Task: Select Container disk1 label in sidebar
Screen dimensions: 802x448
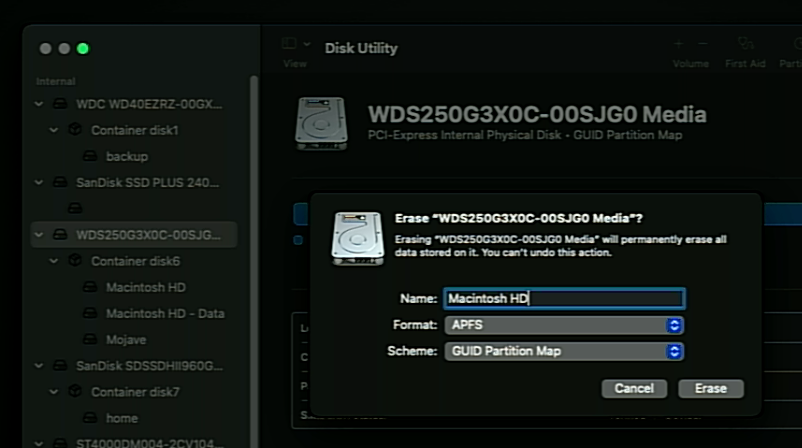Action: (135, 130)
